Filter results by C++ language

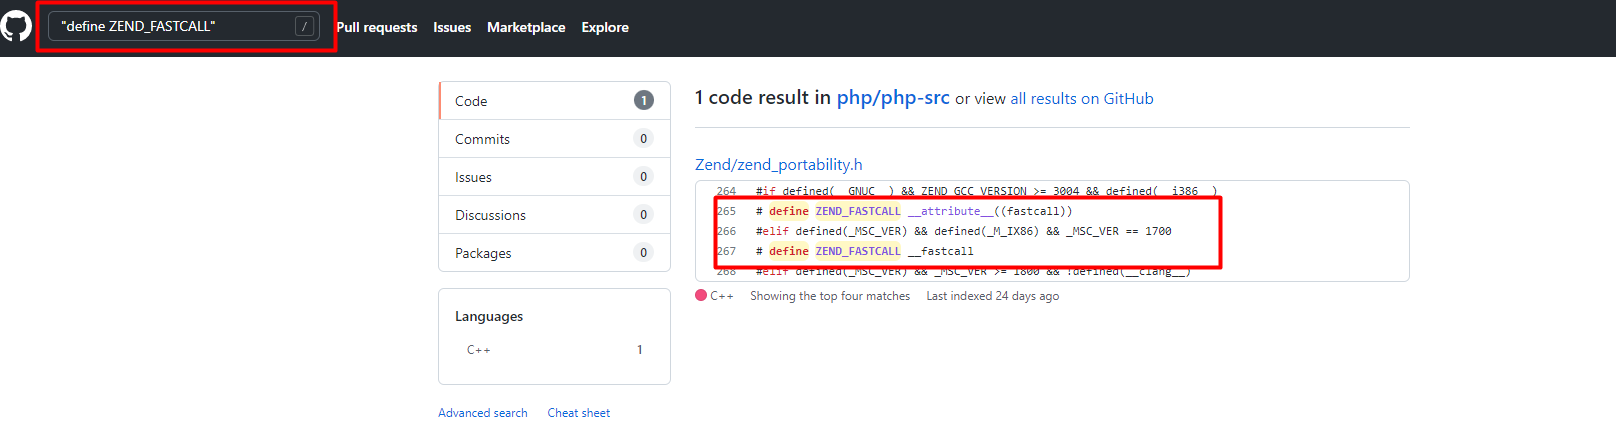[x=479, y=350]
